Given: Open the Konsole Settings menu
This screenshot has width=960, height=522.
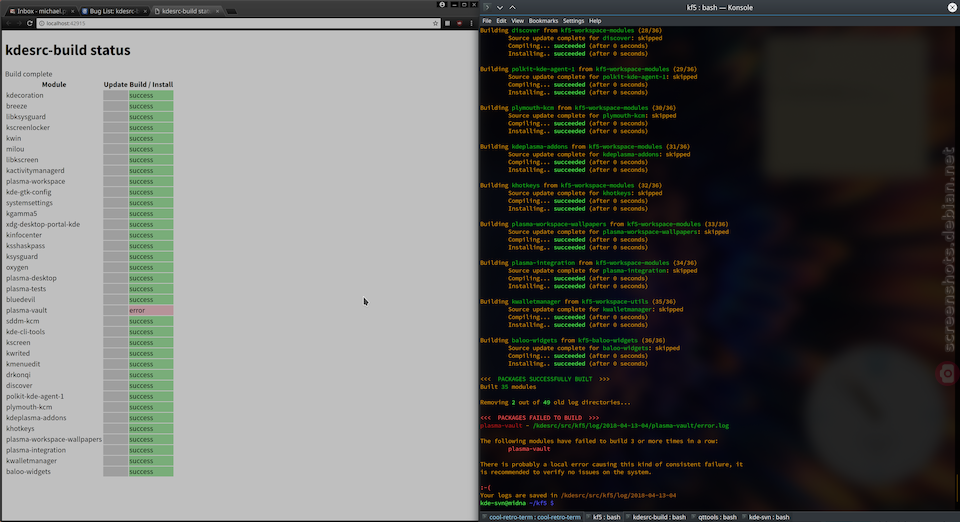Looking at the screenshot, I should [x=574, y=21].
